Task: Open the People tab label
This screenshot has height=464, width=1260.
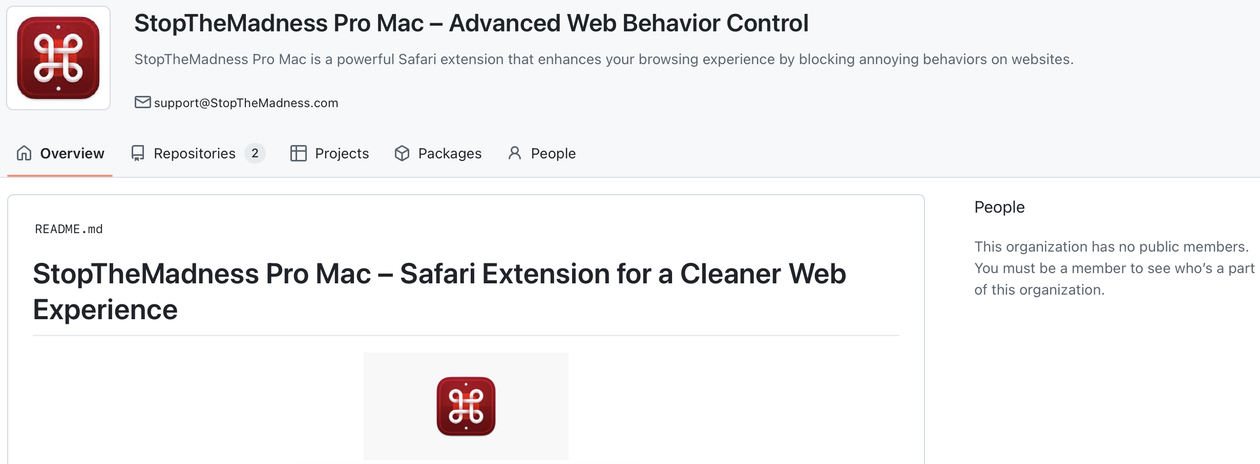Action: pyautogui.click(x=553, y=153)
